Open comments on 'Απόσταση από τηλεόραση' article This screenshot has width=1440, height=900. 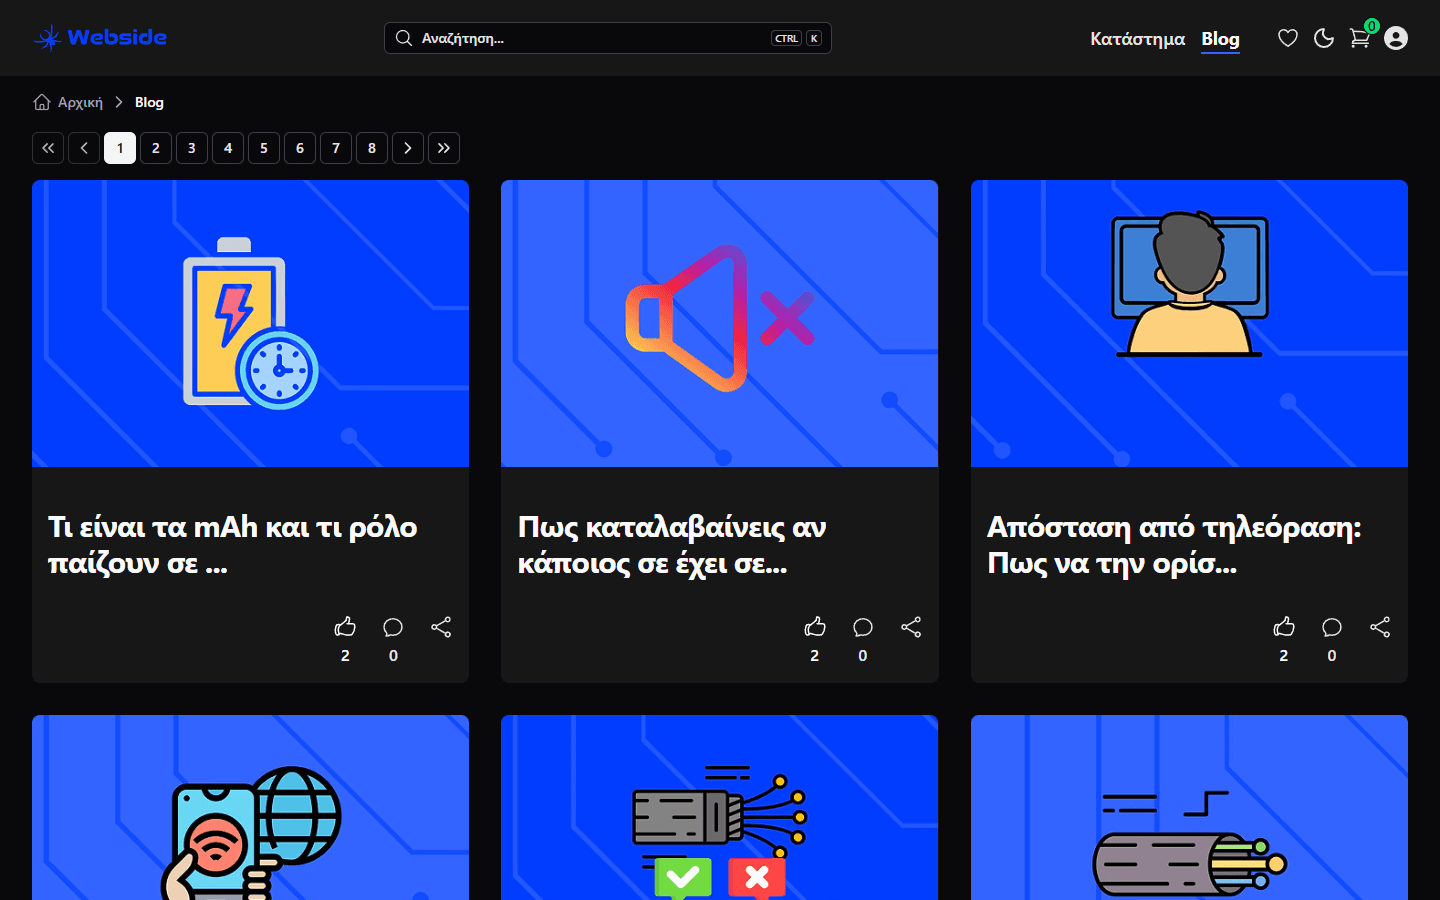(x=1332, y=627)
